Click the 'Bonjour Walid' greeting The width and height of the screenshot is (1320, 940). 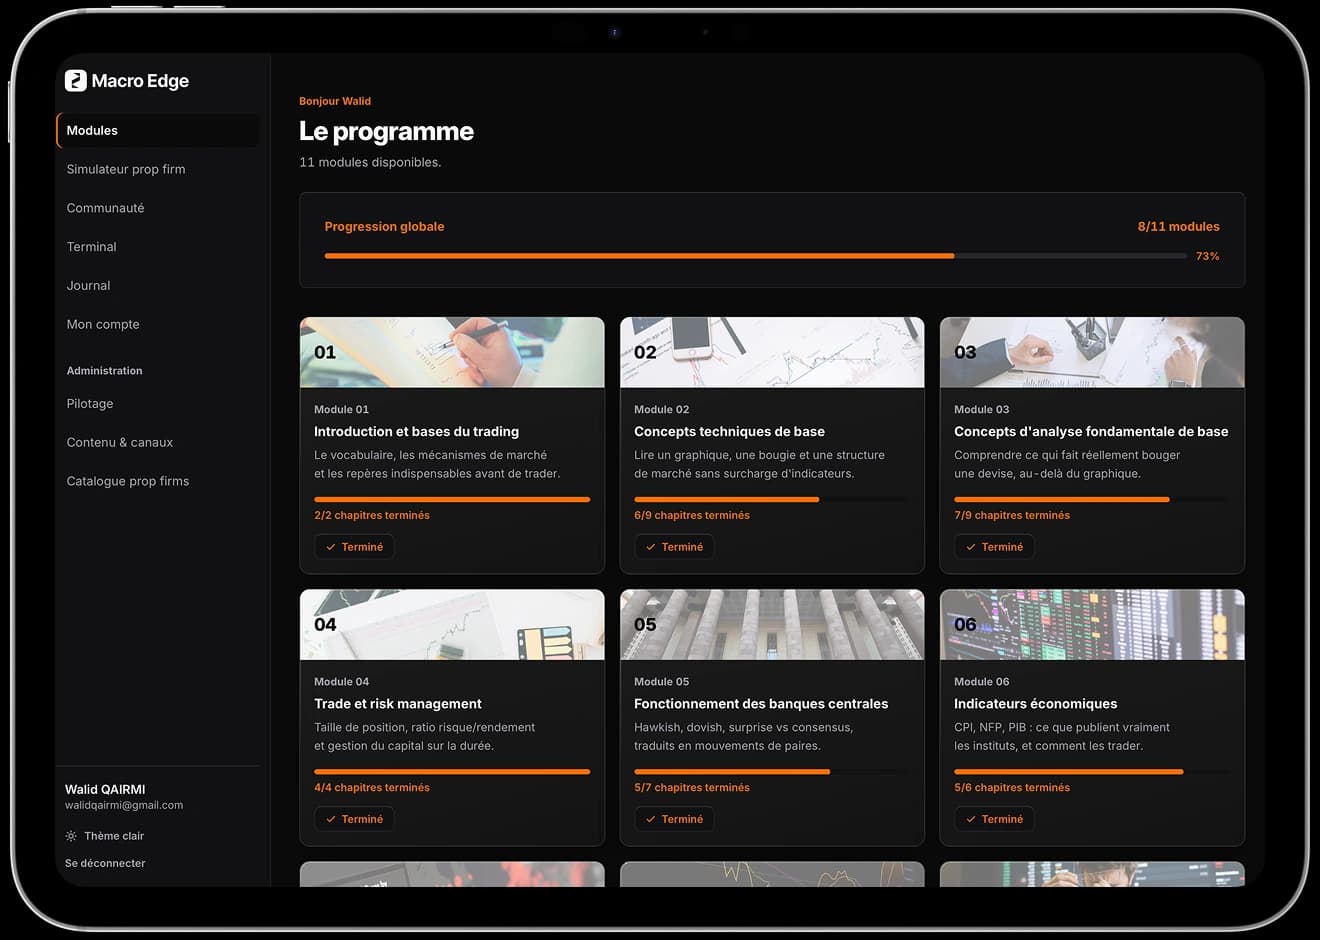pos(335,101)
